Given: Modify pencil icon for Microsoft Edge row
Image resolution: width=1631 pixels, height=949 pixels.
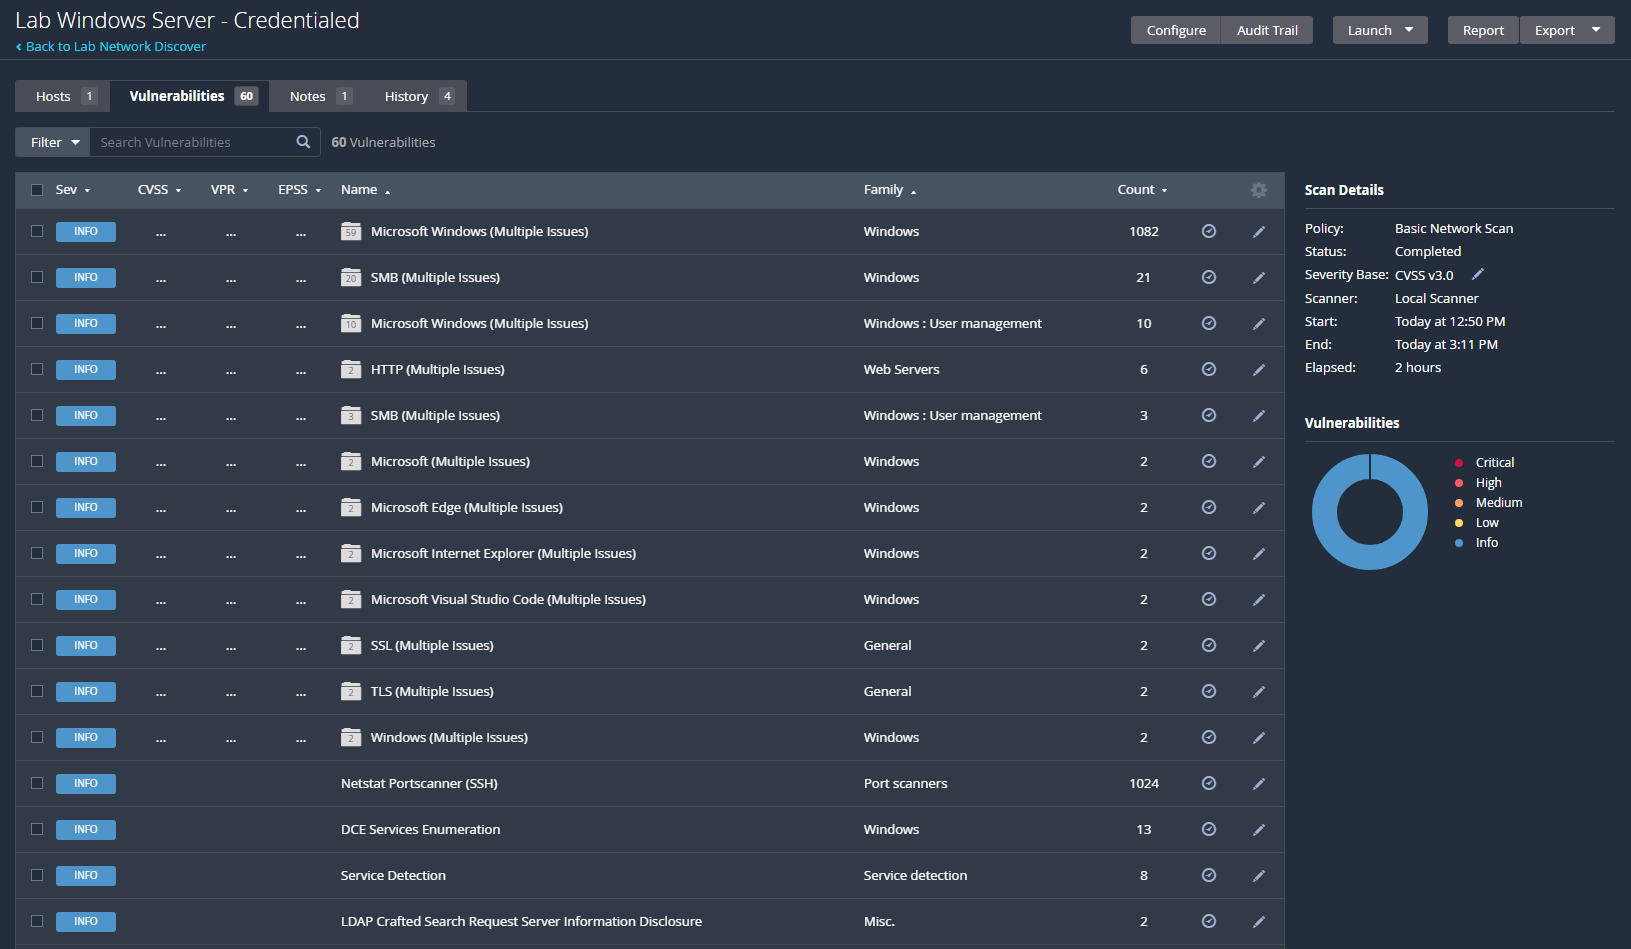Looking at the screenshot, I should tap(1259, 507).
